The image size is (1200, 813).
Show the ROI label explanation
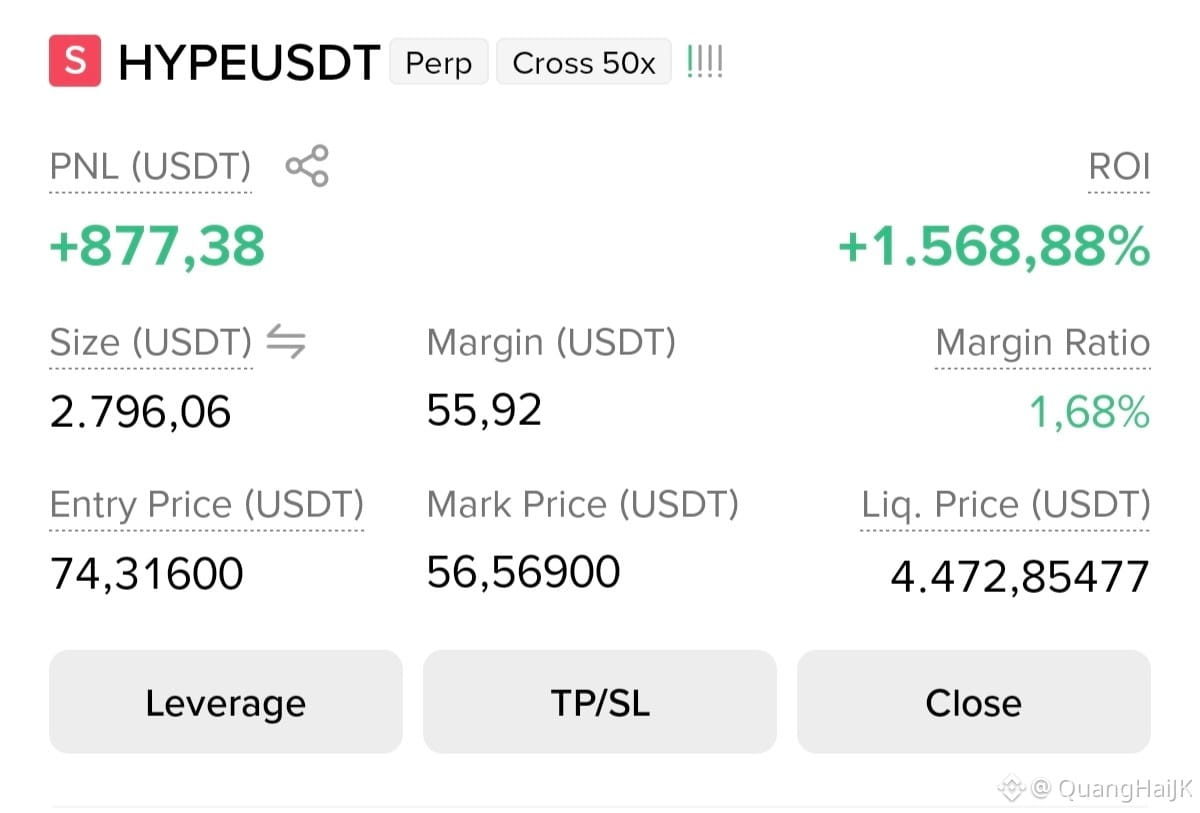[1119, 167]
